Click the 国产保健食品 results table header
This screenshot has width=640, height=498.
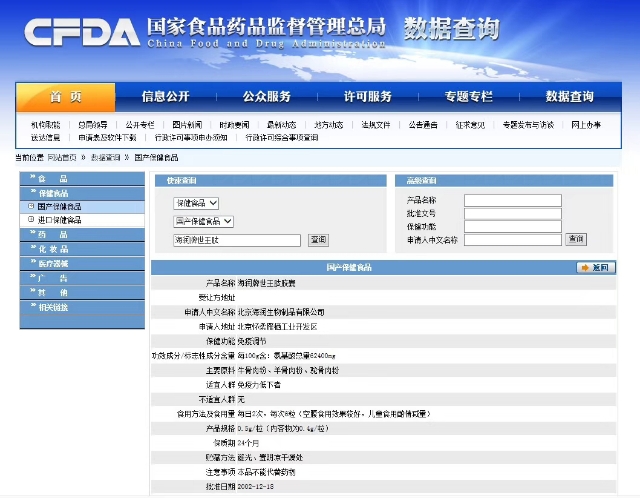tap(349, 267)
